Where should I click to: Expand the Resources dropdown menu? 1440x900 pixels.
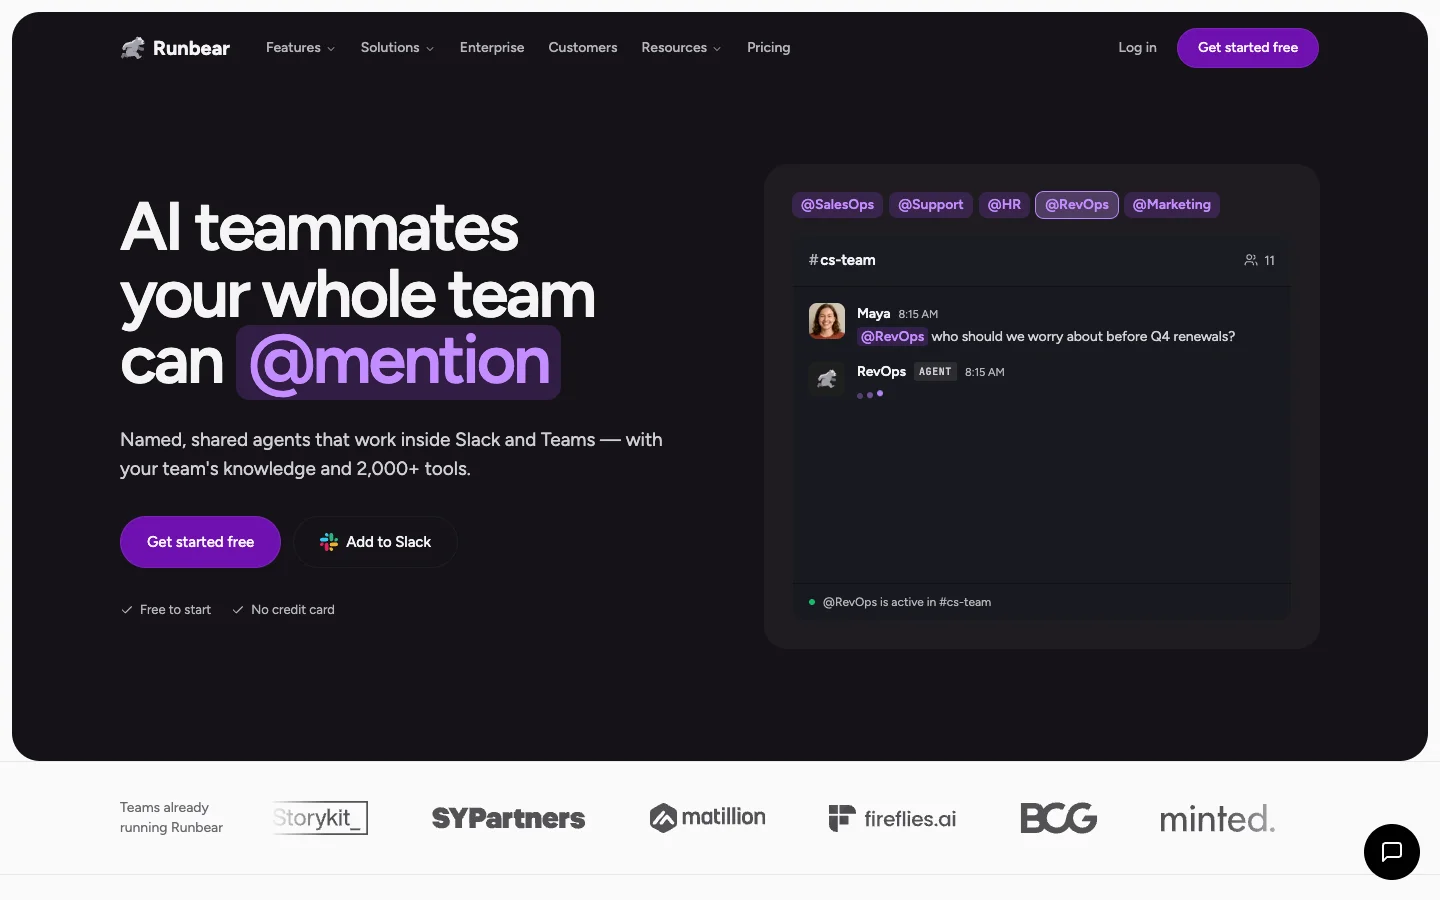681,48
